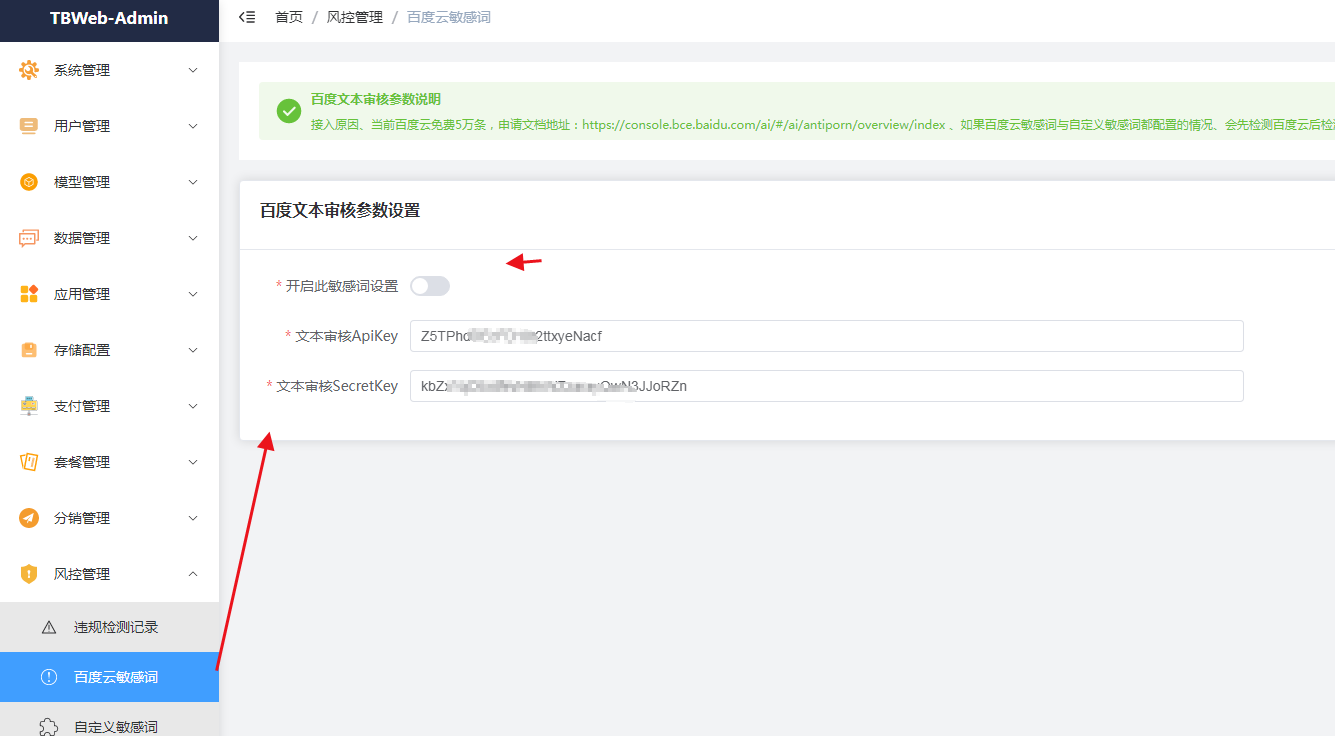The image size is (1335, 736).
Task: Open the 系统管理 menu label
Action: [82, 70]
